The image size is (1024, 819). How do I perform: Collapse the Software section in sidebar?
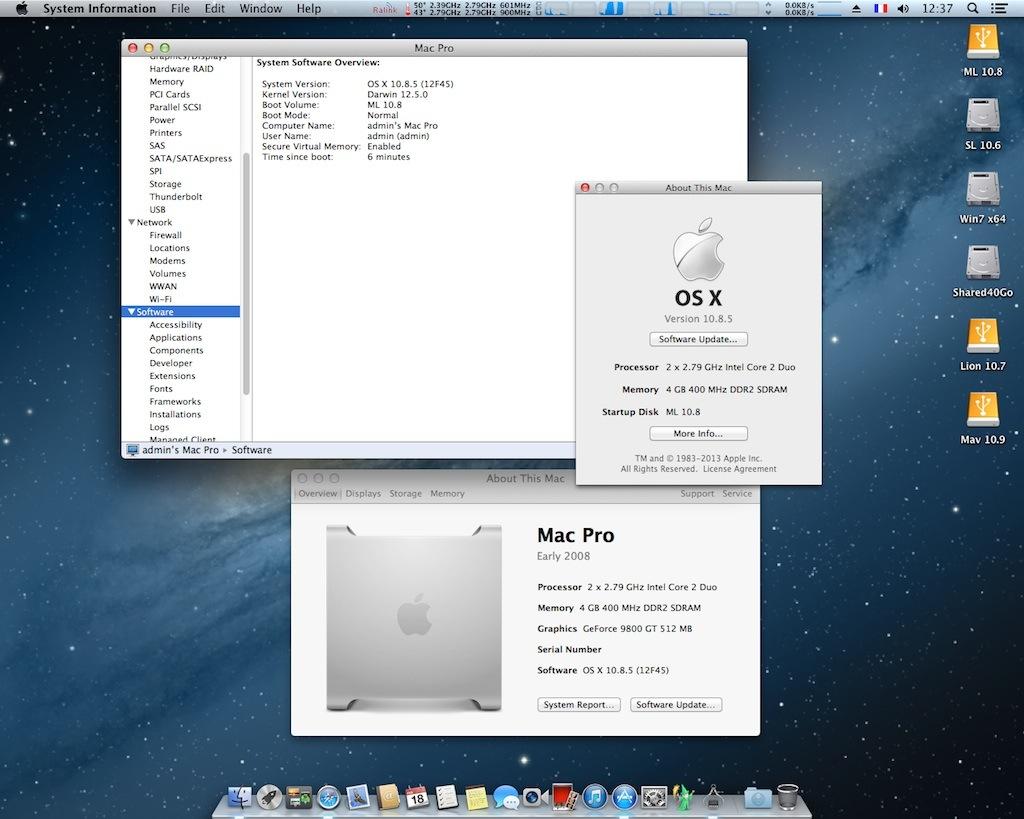(130, 312)
